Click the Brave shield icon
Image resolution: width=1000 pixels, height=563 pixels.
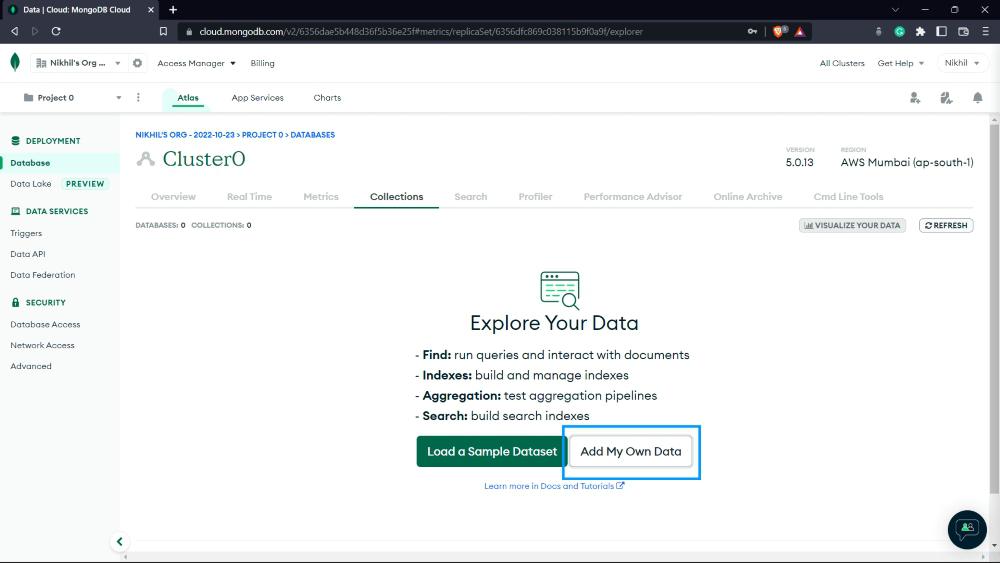(779, 31)
